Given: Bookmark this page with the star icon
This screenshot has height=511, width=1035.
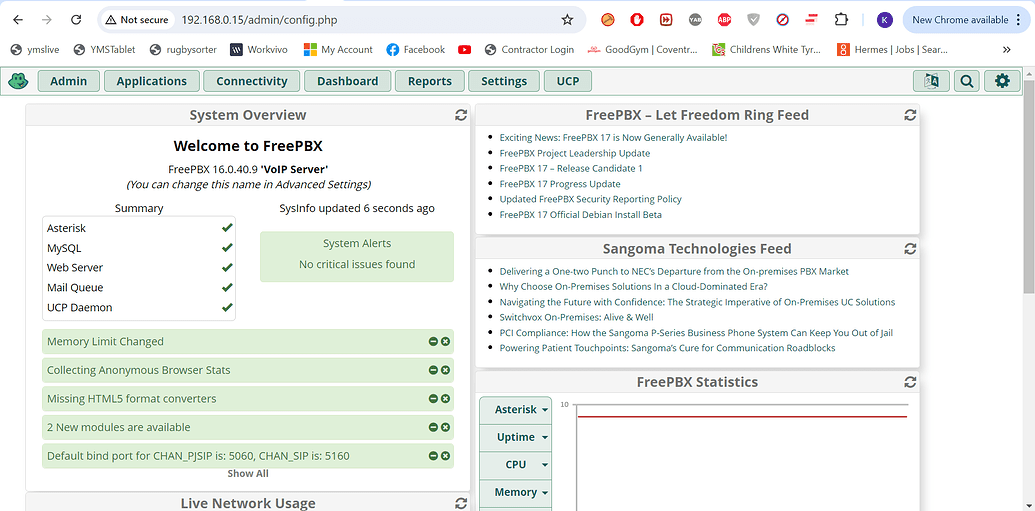Looking at the screenshot, I should pos(567,20).
